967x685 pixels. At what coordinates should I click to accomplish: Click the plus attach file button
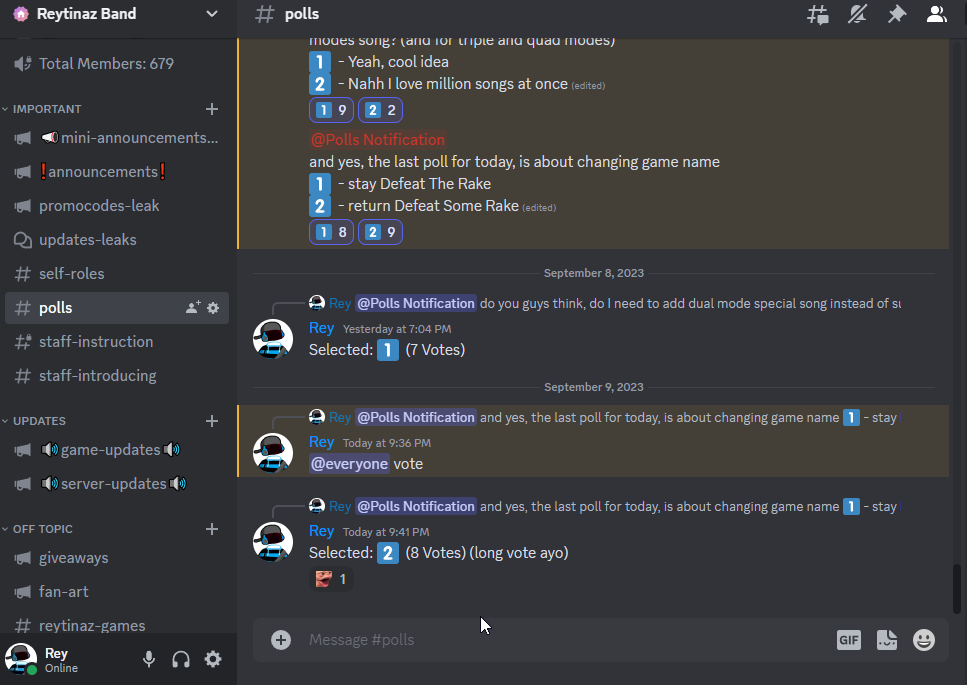281,640
